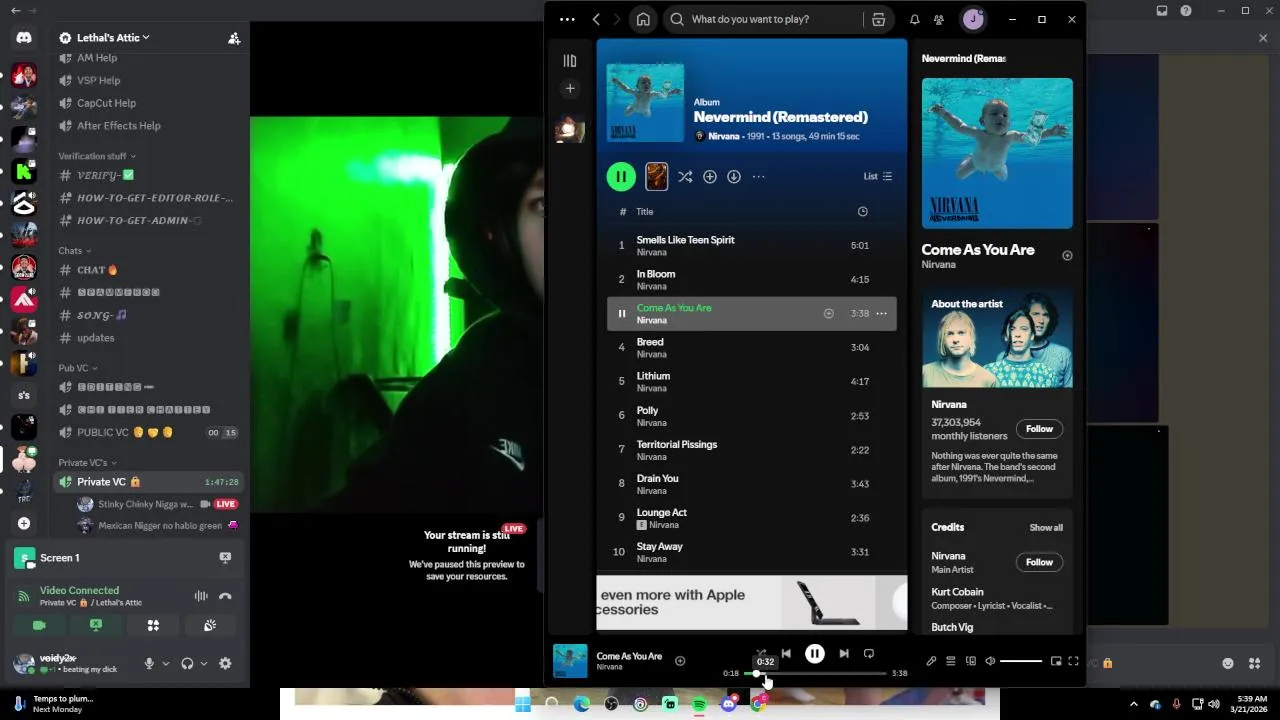Turn off Discord camera
This screenshot has width=1280, height=720.
coord(39,625)
